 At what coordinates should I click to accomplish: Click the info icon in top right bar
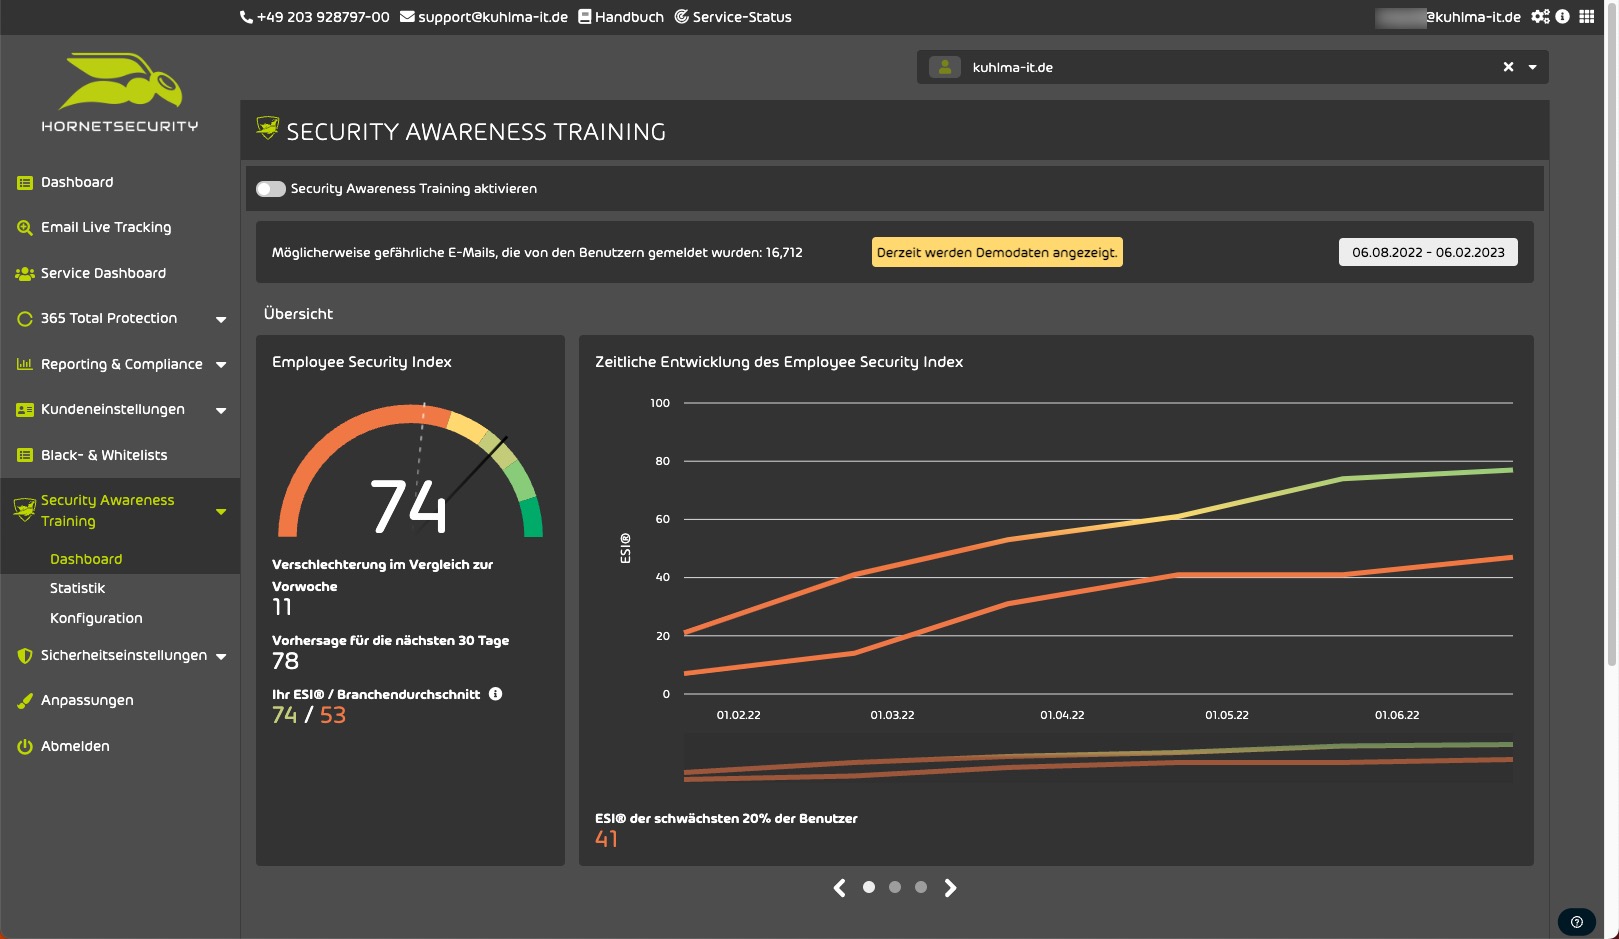click(x=1562, y=16)
